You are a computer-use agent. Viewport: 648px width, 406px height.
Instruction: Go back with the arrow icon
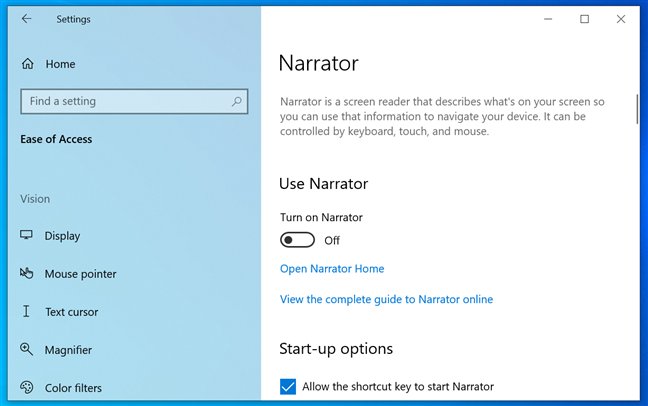coord(26,19)
